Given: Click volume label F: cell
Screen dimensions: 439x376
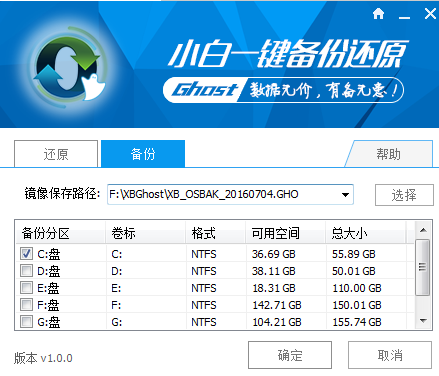Looking at the screenshot, I should pos(116,305).
